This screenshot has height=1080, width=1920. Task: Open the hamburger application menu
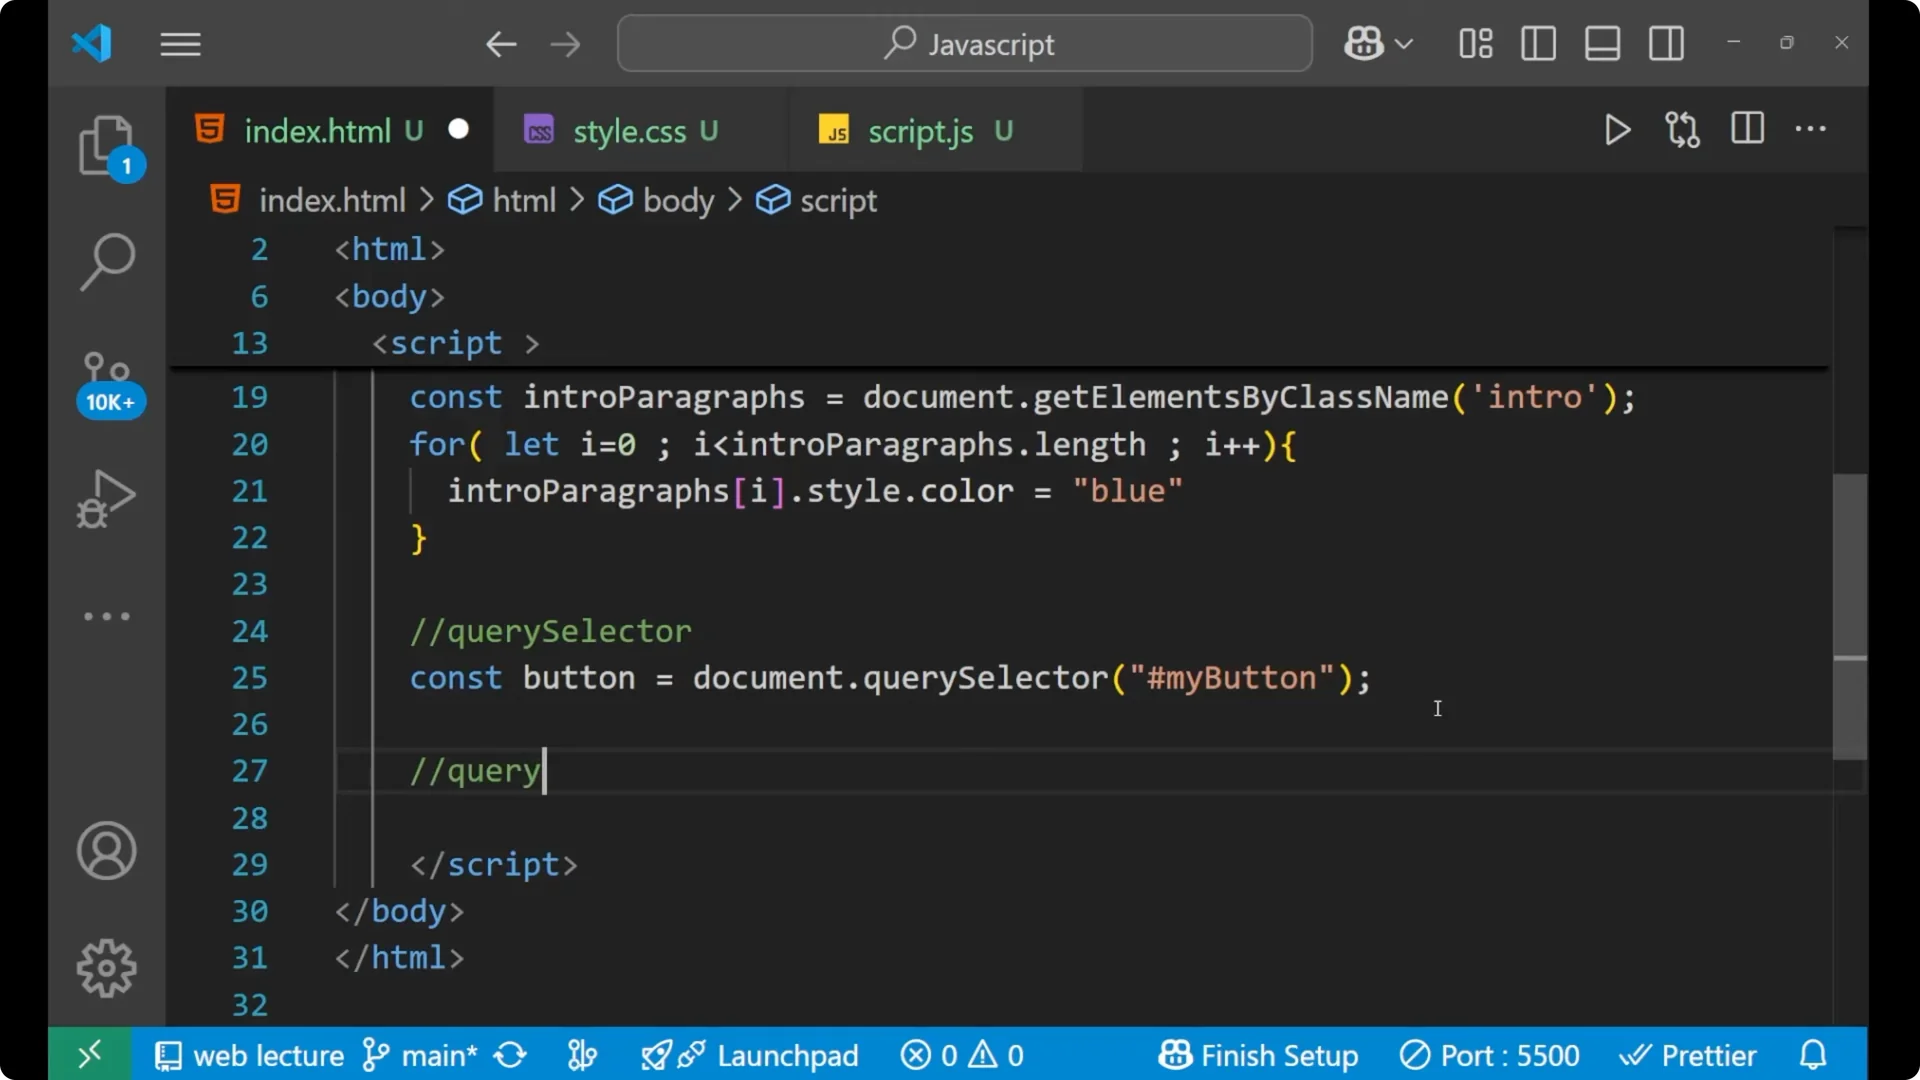(180, 44)
